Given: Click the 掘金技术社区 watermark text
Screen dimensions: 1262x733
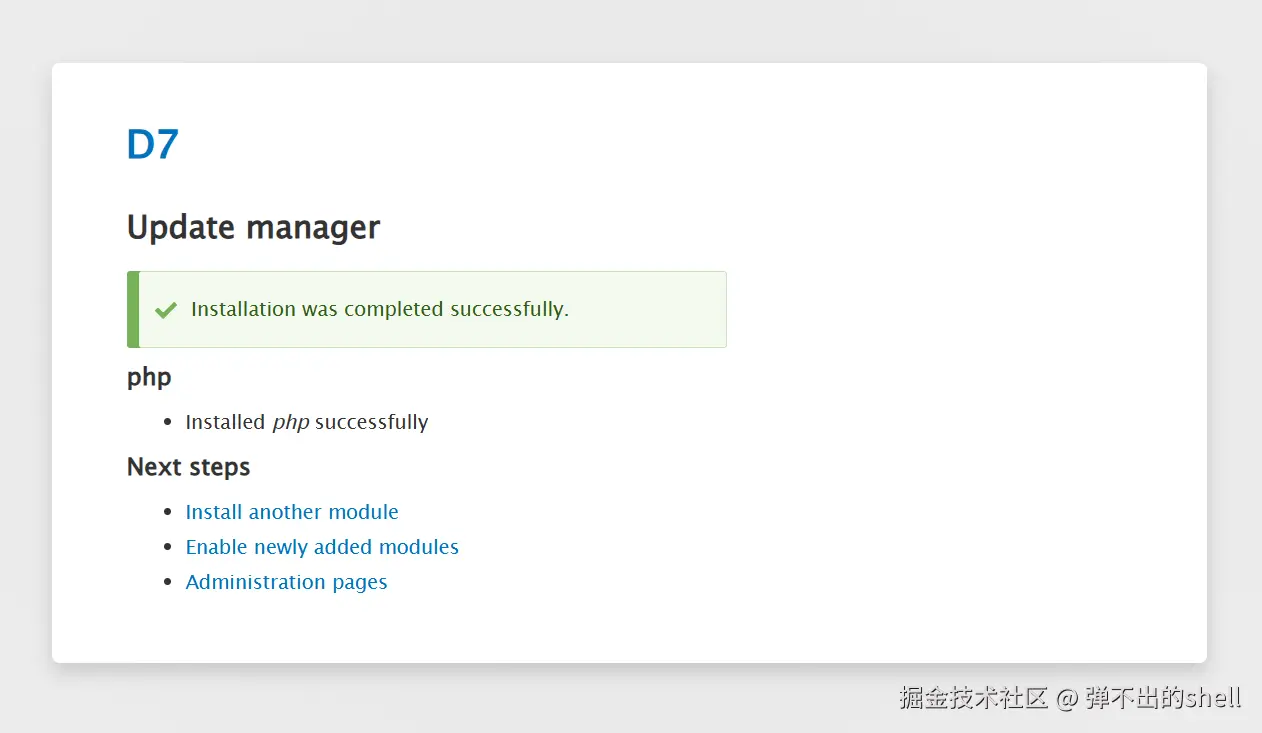Looking at the screenshot, I should 973,697.
